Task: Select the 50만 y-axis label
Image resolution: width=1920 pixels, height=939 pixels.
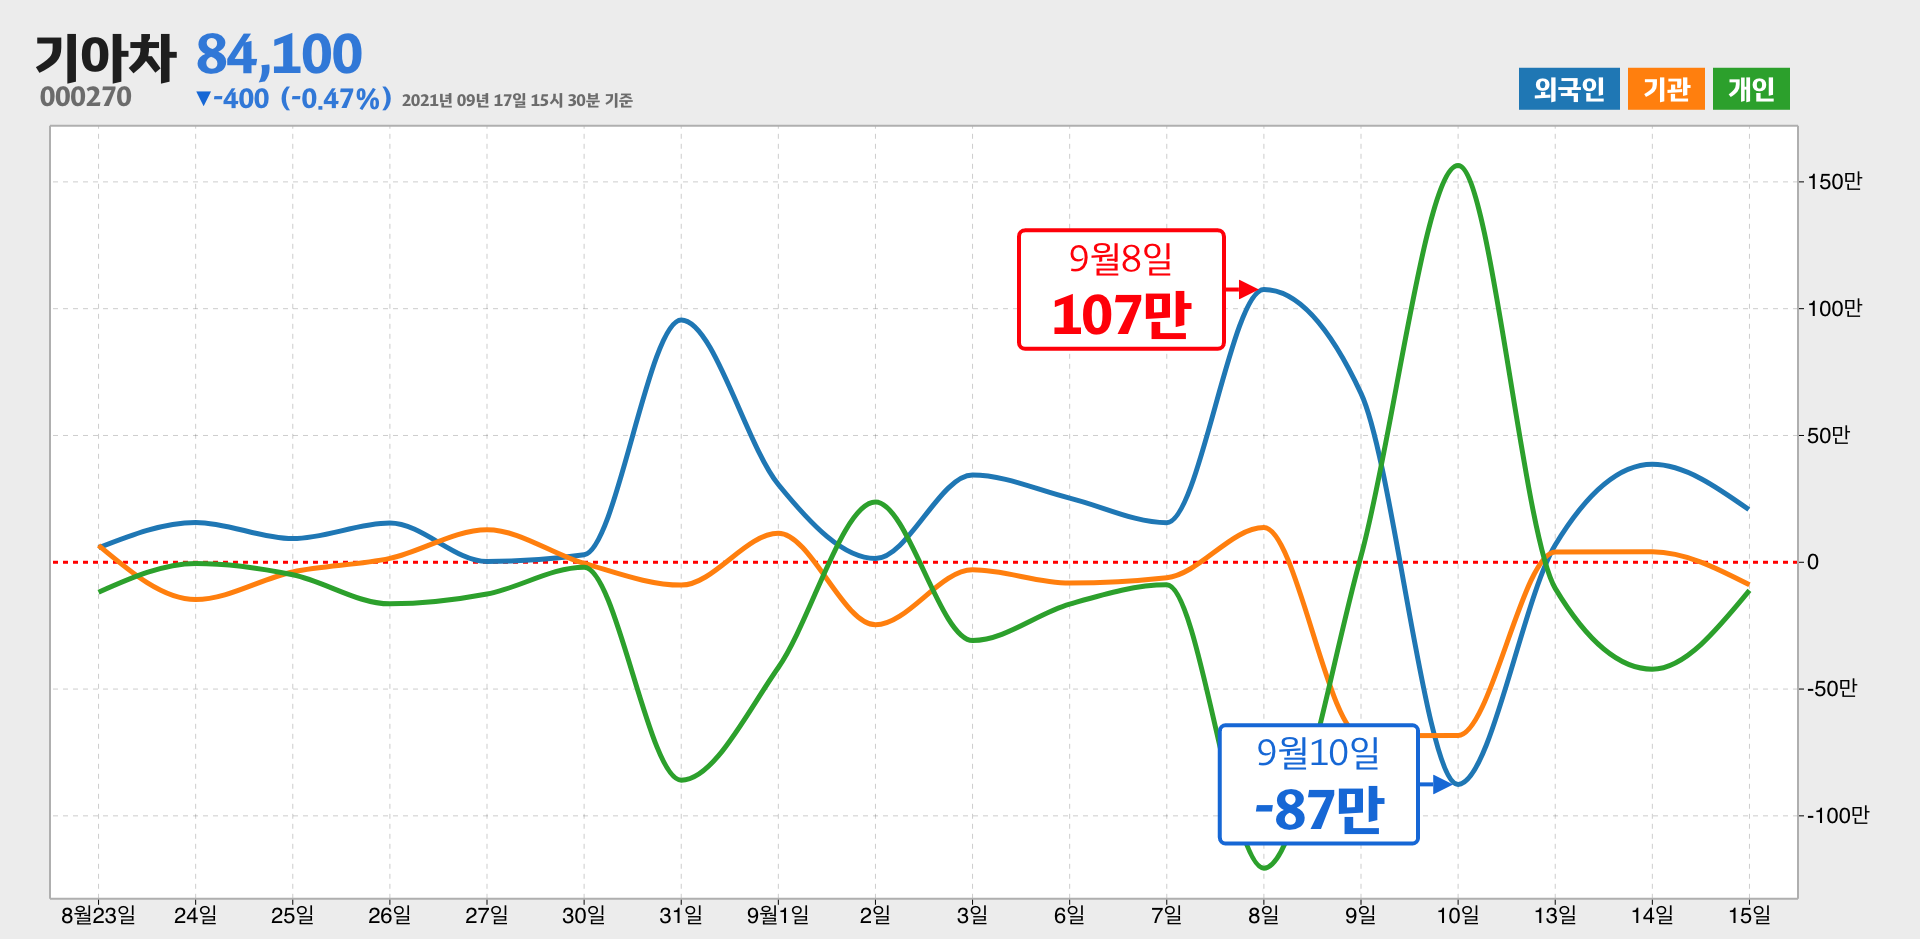Action: tap(1829, 436)
